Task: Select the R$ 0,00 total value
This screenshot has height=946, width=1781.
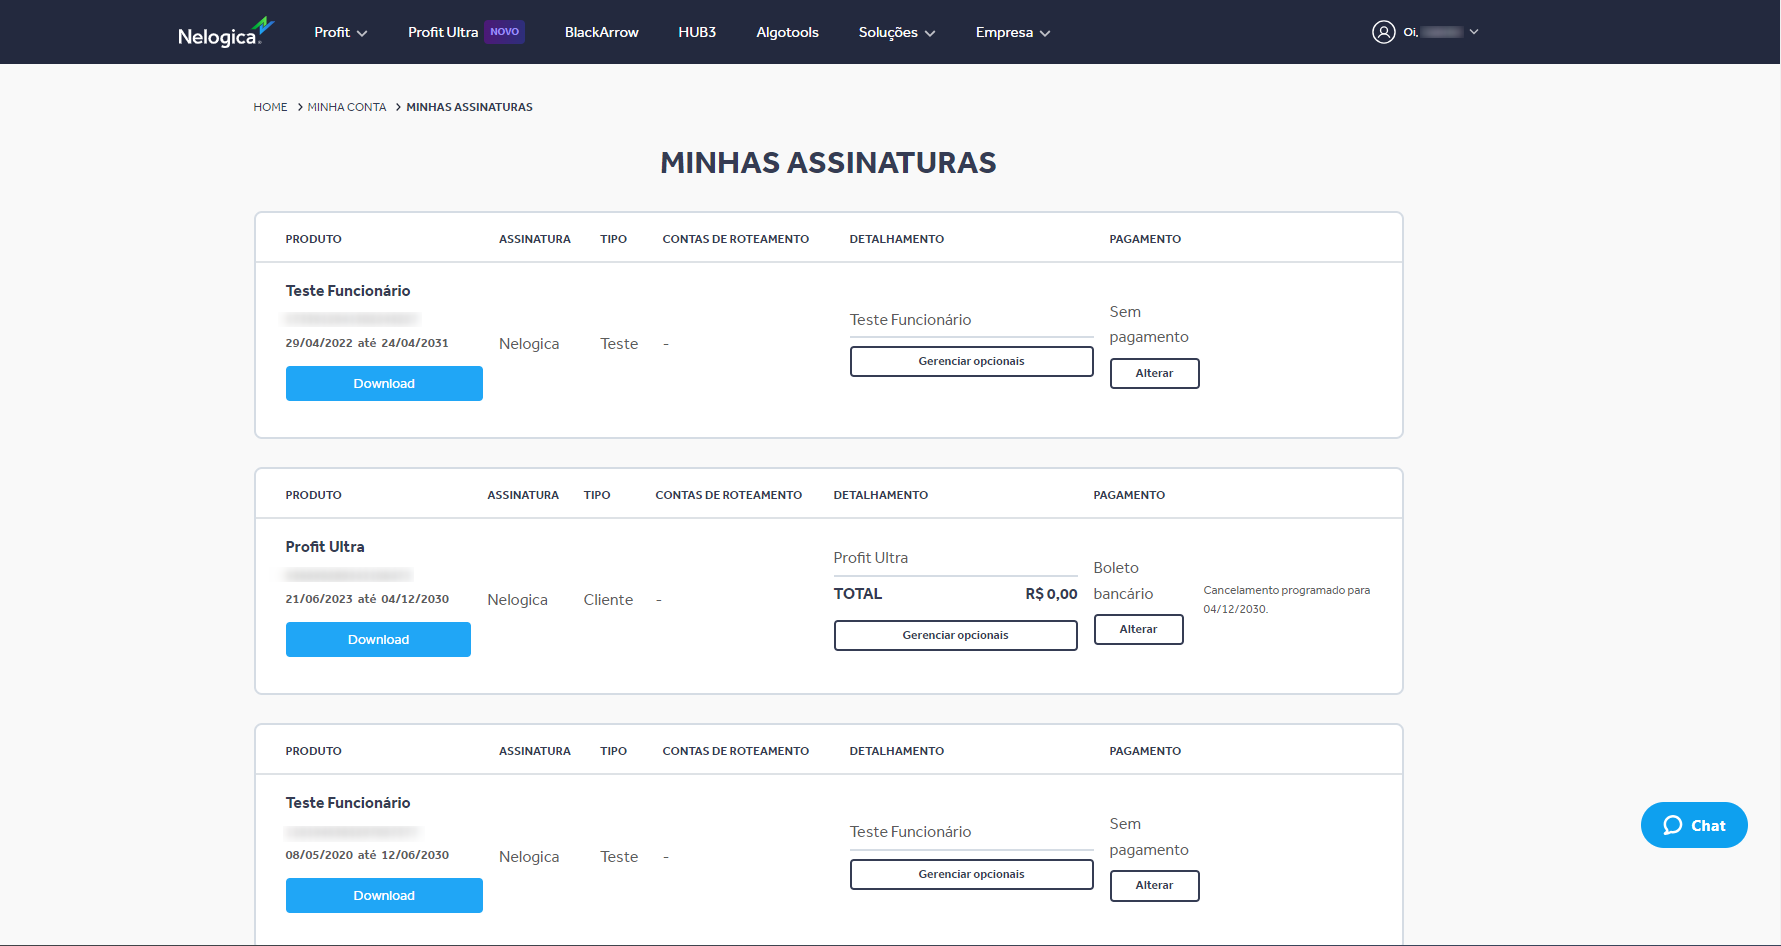Action: tap(1051, 594)
